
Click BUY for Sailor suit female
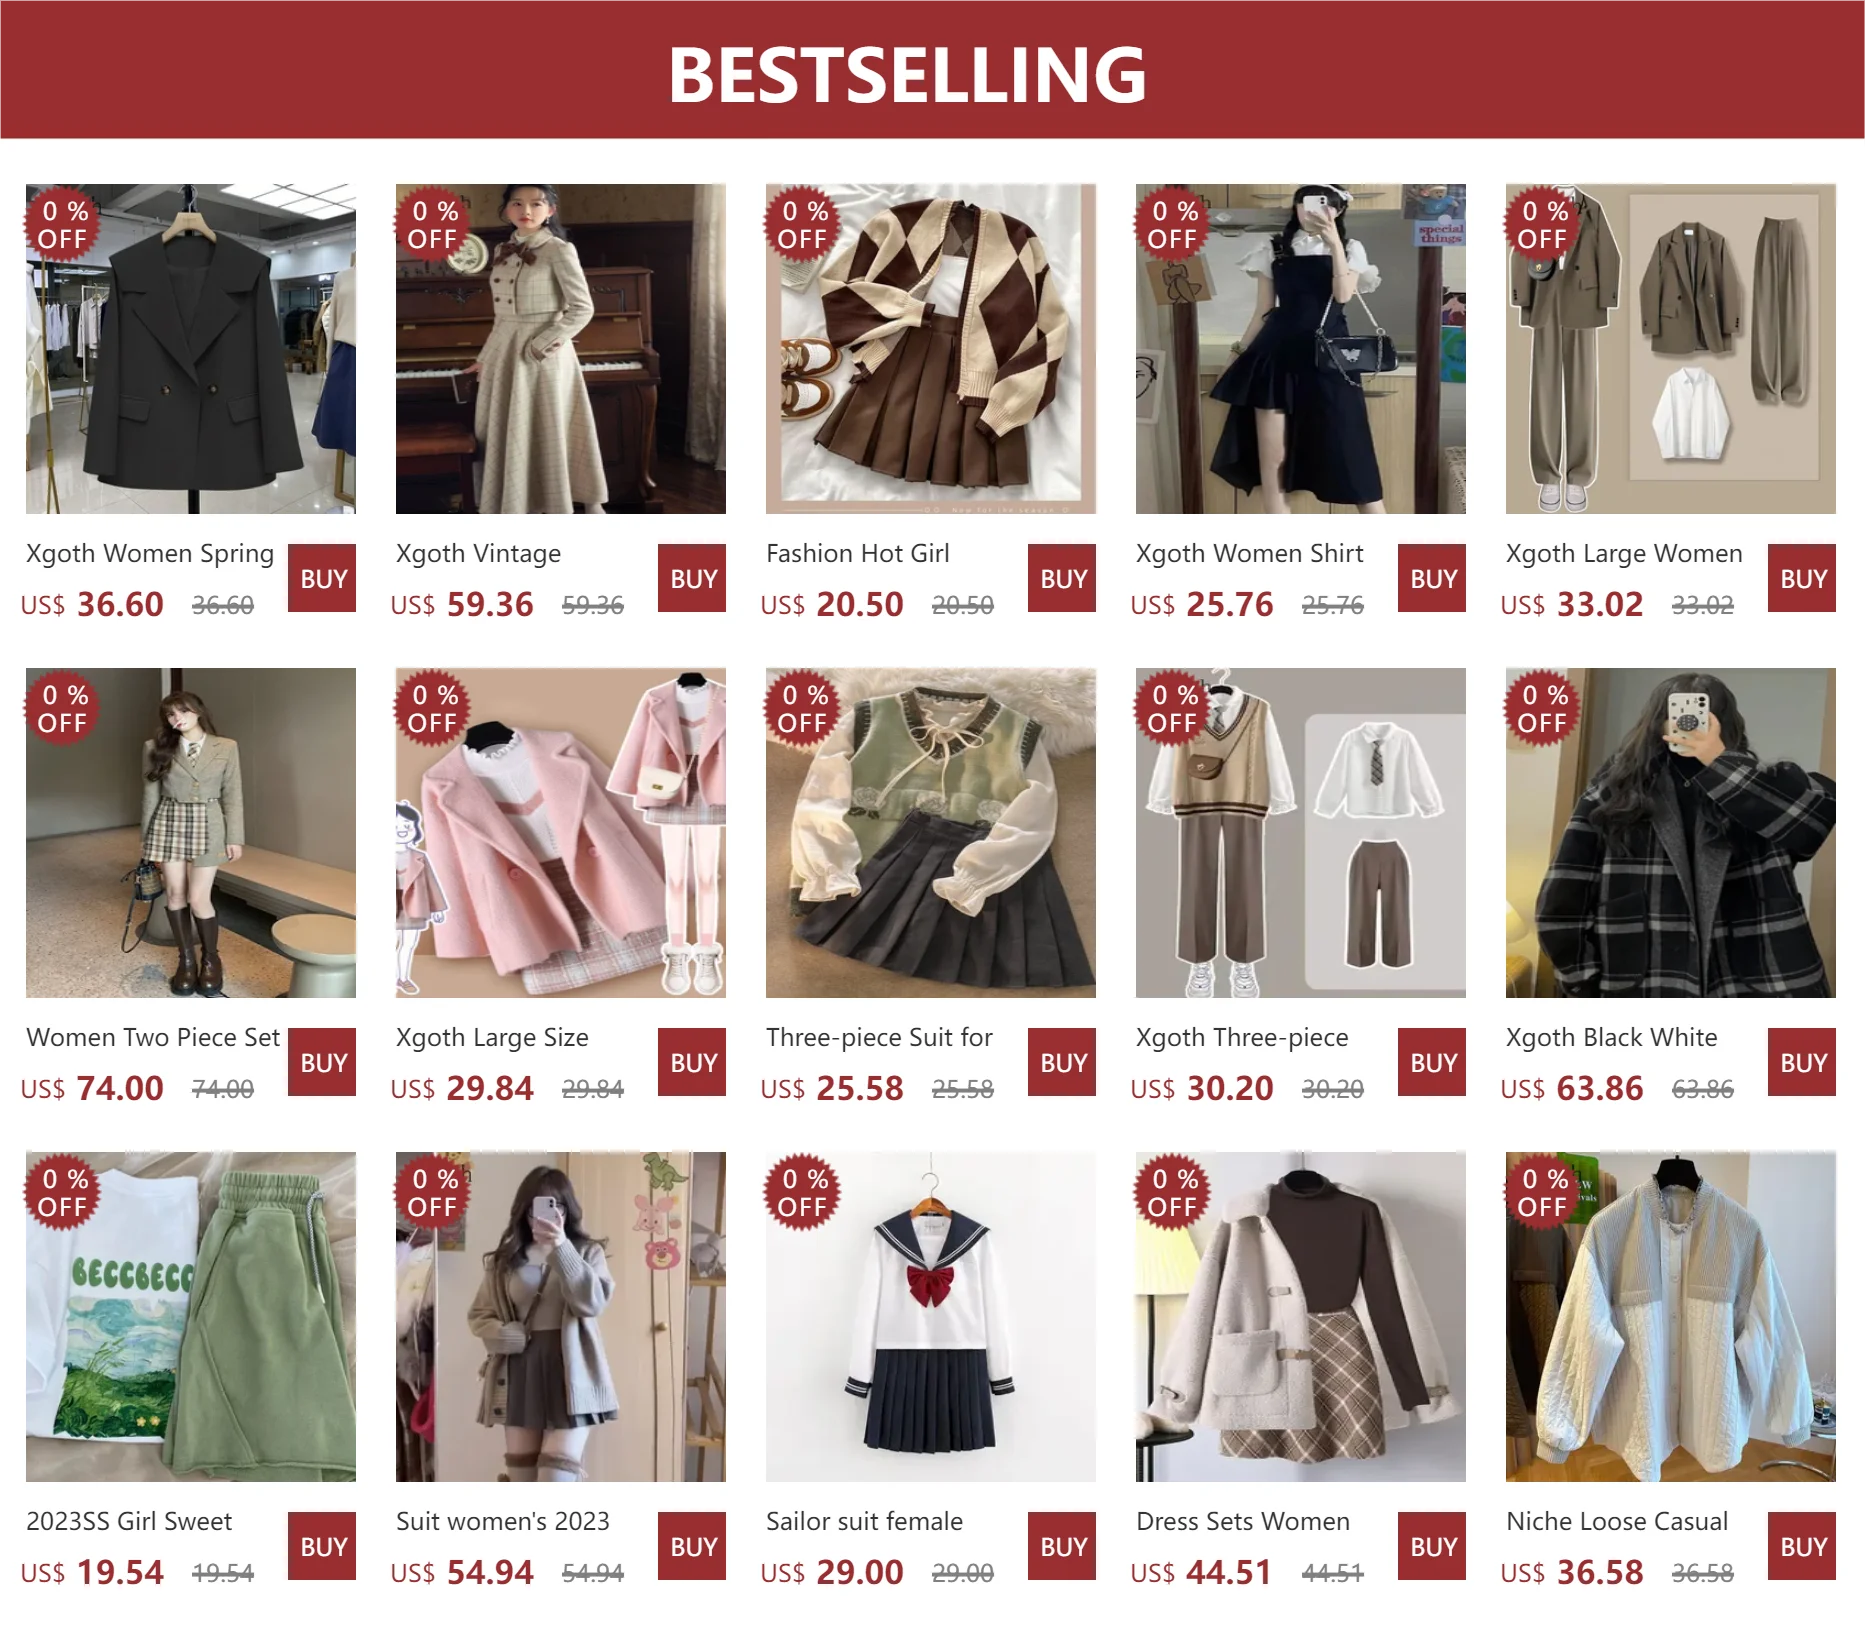click(x=1061, y=1546)
